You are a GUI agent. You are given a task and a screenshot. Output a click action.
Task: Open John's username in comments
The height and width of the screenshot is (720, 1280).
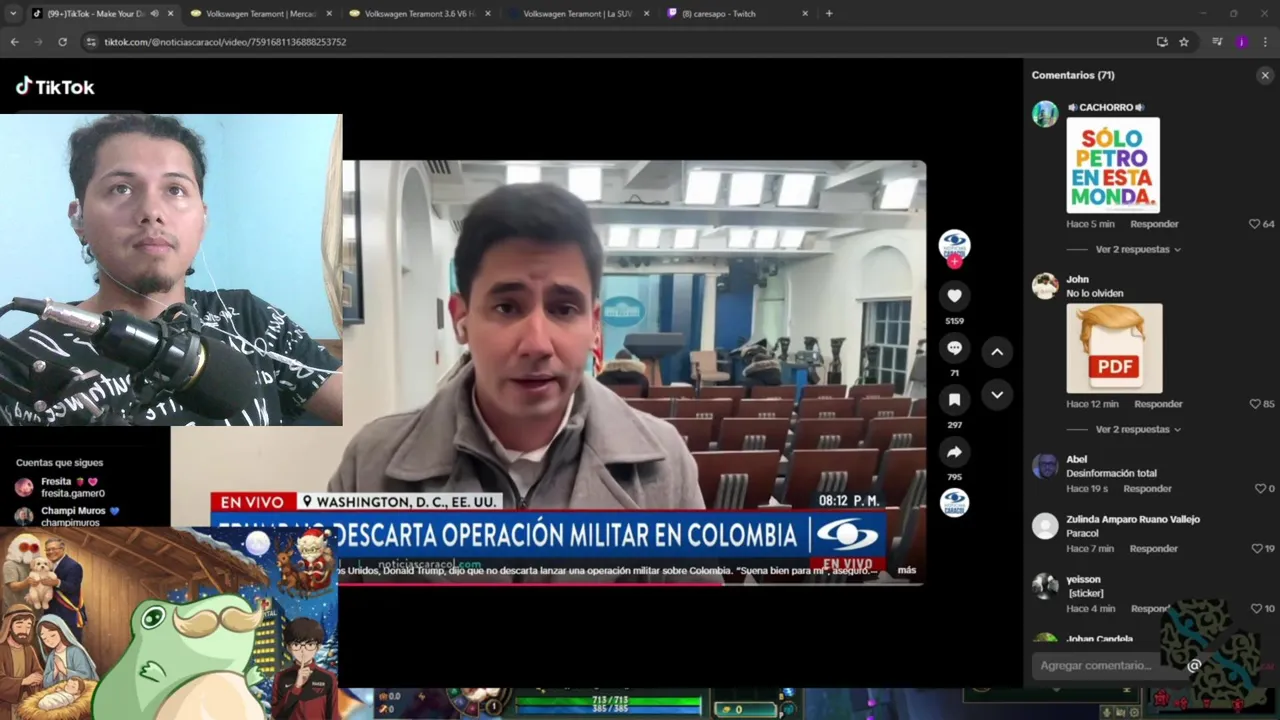click(1077, 279)
